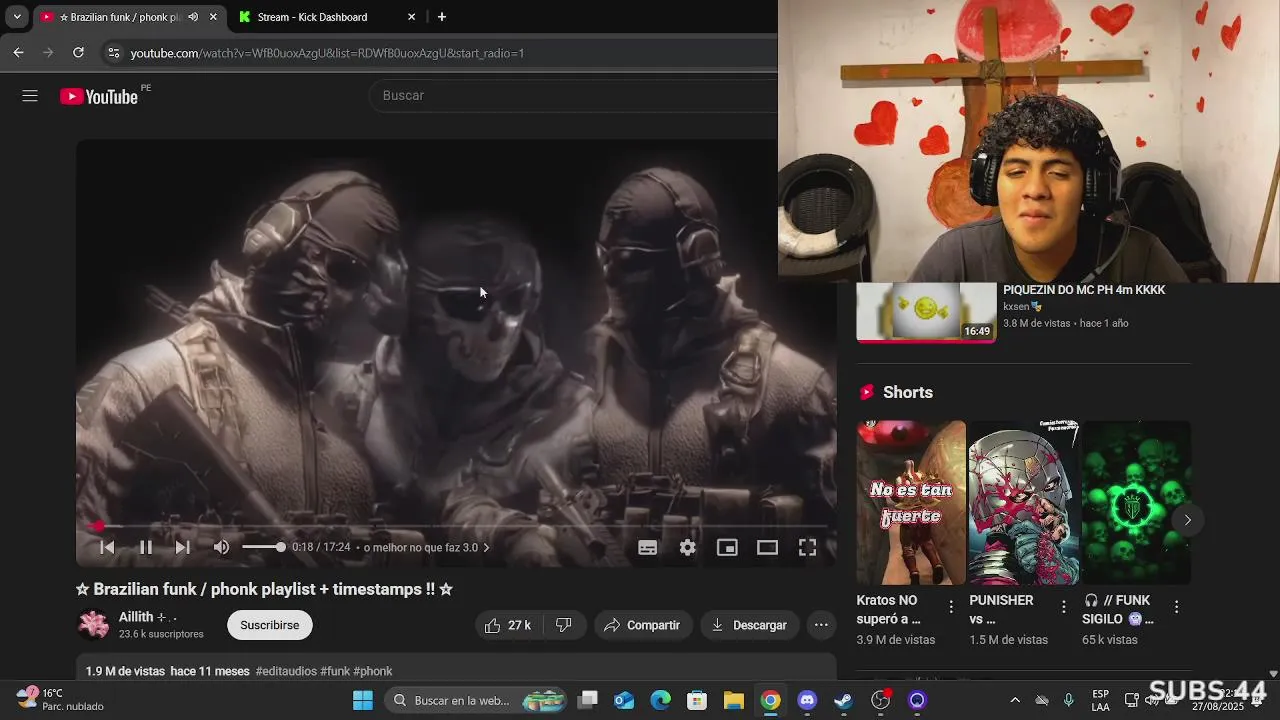Open more actions three-dot menu under video
Screen dimensions: 1280x720
click(x=821, y=625)
